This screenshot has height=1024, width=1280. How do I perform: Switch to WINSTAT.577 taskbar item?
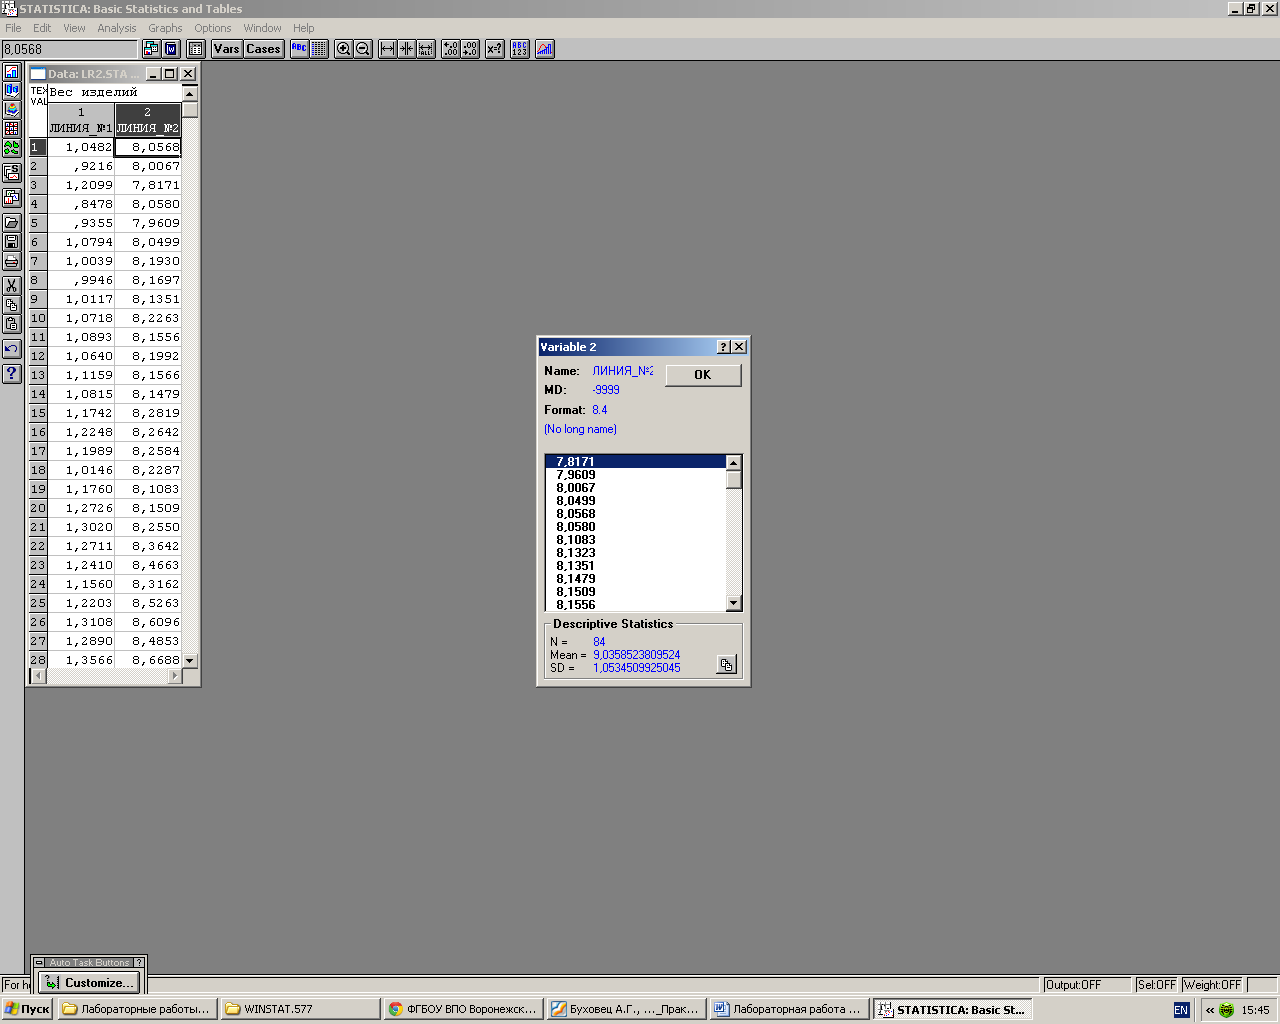300,1009
